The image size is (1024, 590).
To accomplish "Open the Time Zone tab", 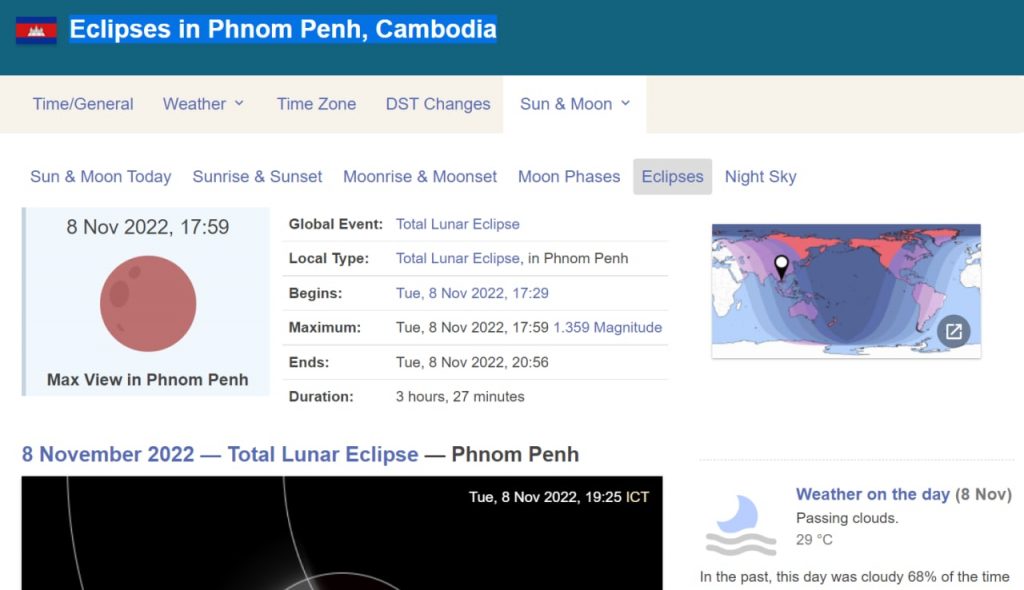I will click(316, 104).
